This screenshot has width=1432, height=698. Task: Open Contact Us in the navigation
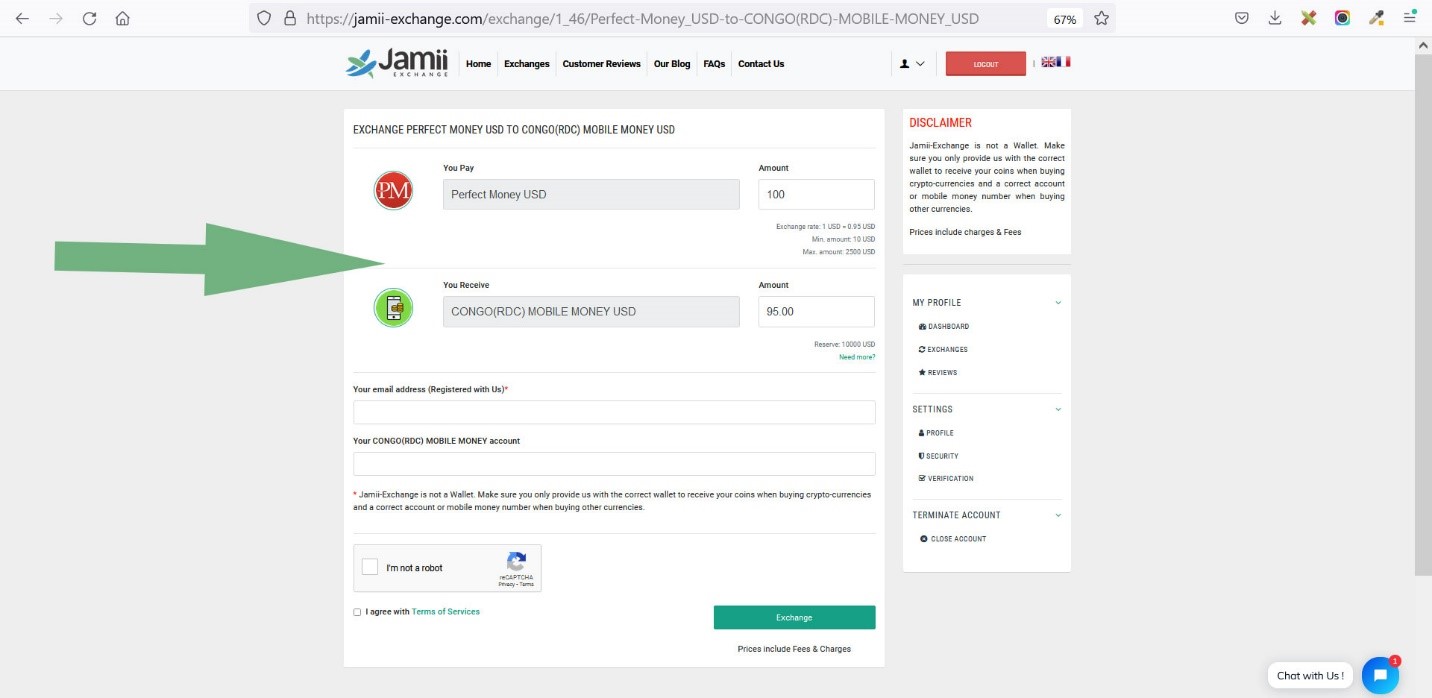click(x=761, y=64)
